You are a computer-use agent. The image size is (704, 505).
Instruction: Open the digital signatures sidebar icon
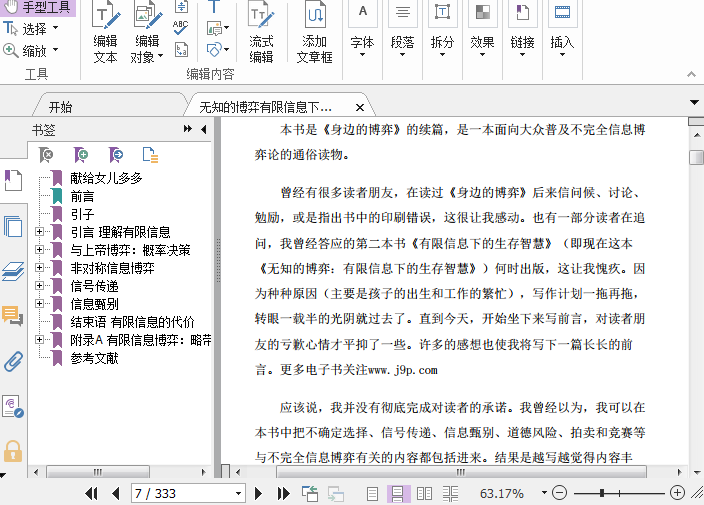[x=13, y=407]
